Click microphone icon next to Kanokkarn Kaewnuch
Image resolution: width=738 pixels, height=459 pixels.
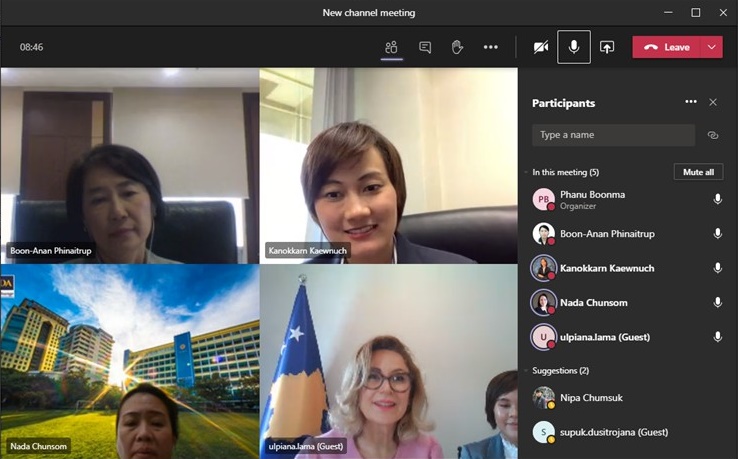[717, 268]
